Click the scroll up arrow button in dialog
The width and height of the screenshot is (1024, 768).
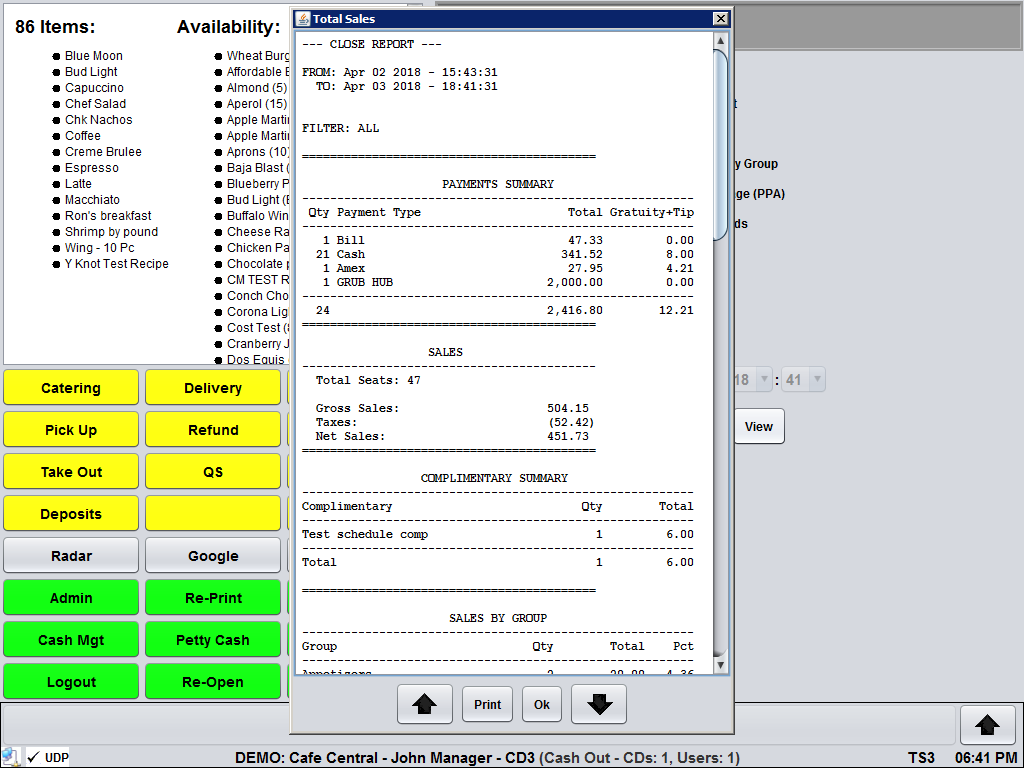coord(425,704)
